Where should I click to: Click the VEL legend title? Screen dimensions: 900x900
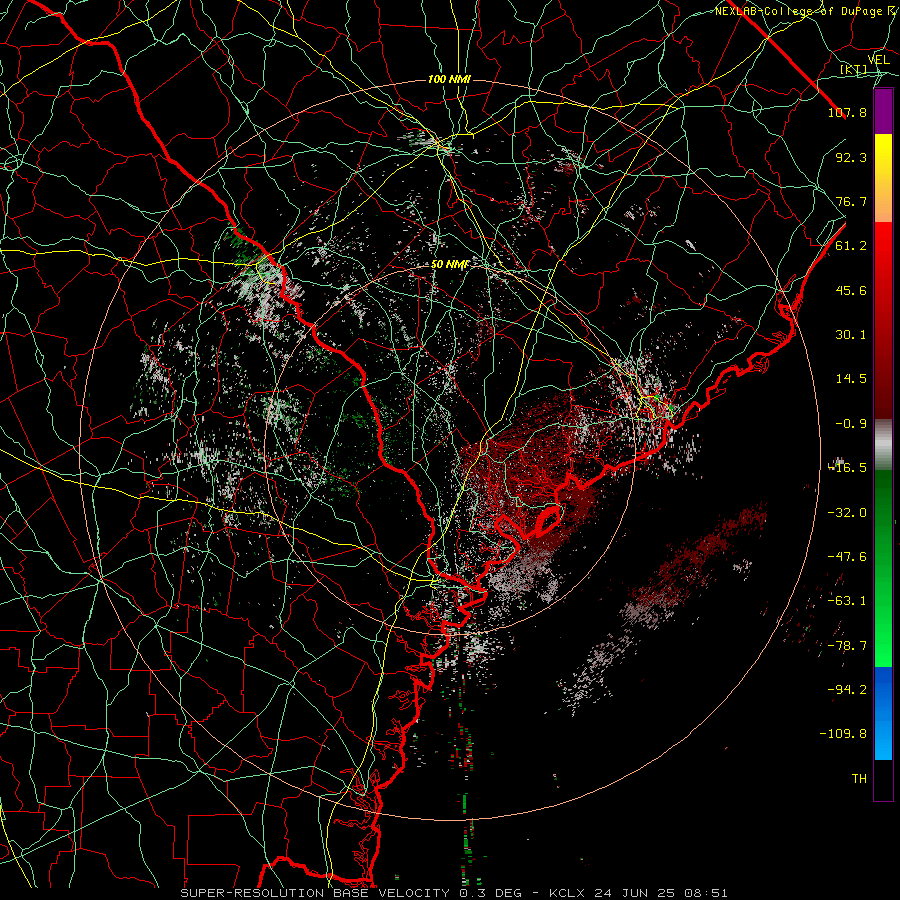coord(879,60)
